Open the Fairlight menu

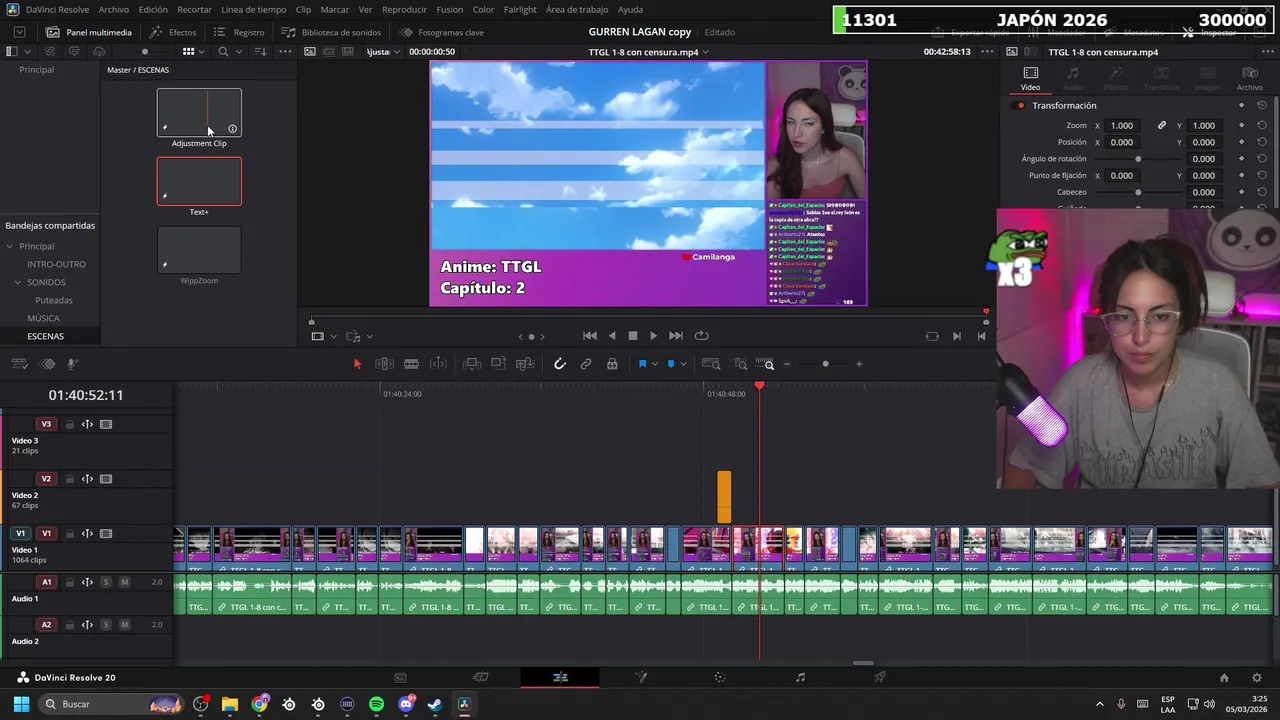tap(520, 9)
